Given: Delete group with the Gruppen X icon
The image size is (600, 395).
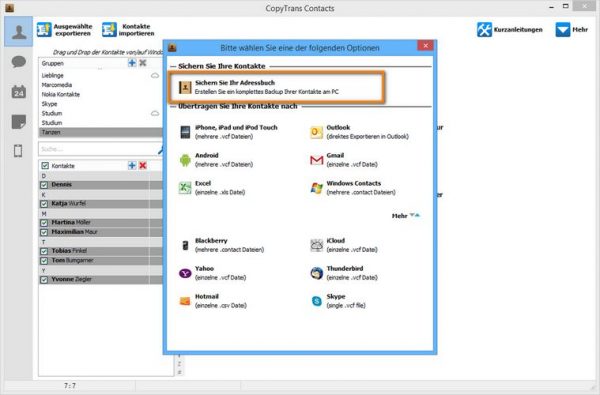Looking at the screenshot, I should pyautogui.click(x=143, y=63).
